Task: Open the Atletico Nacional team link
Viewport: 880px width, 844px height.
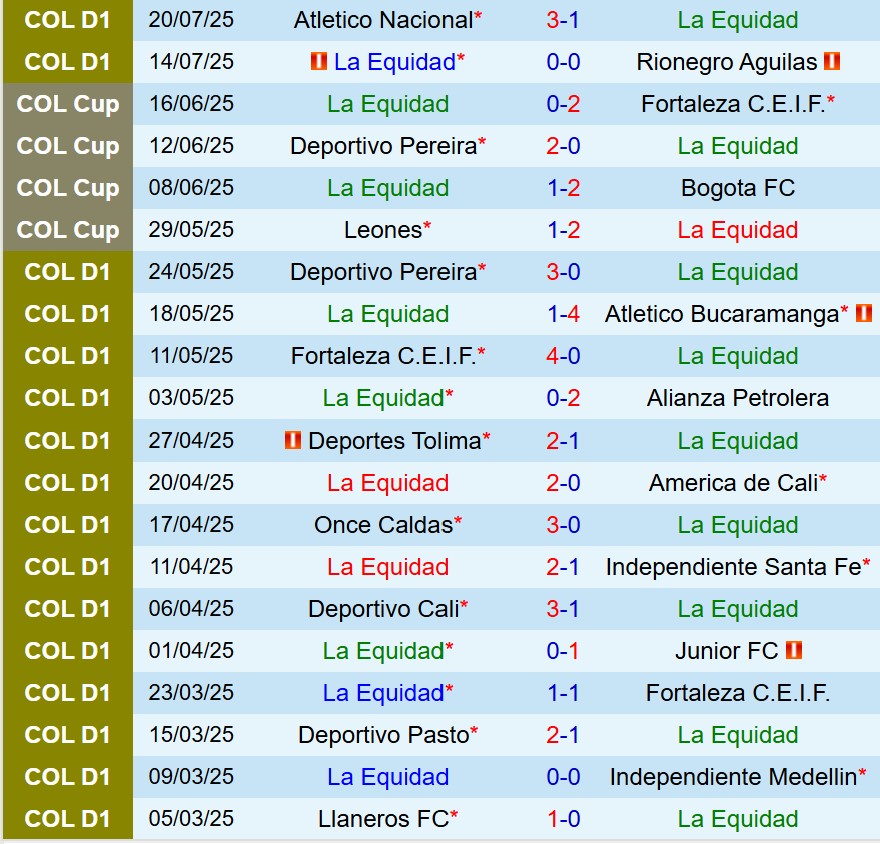Action: (x=383, y=20)
